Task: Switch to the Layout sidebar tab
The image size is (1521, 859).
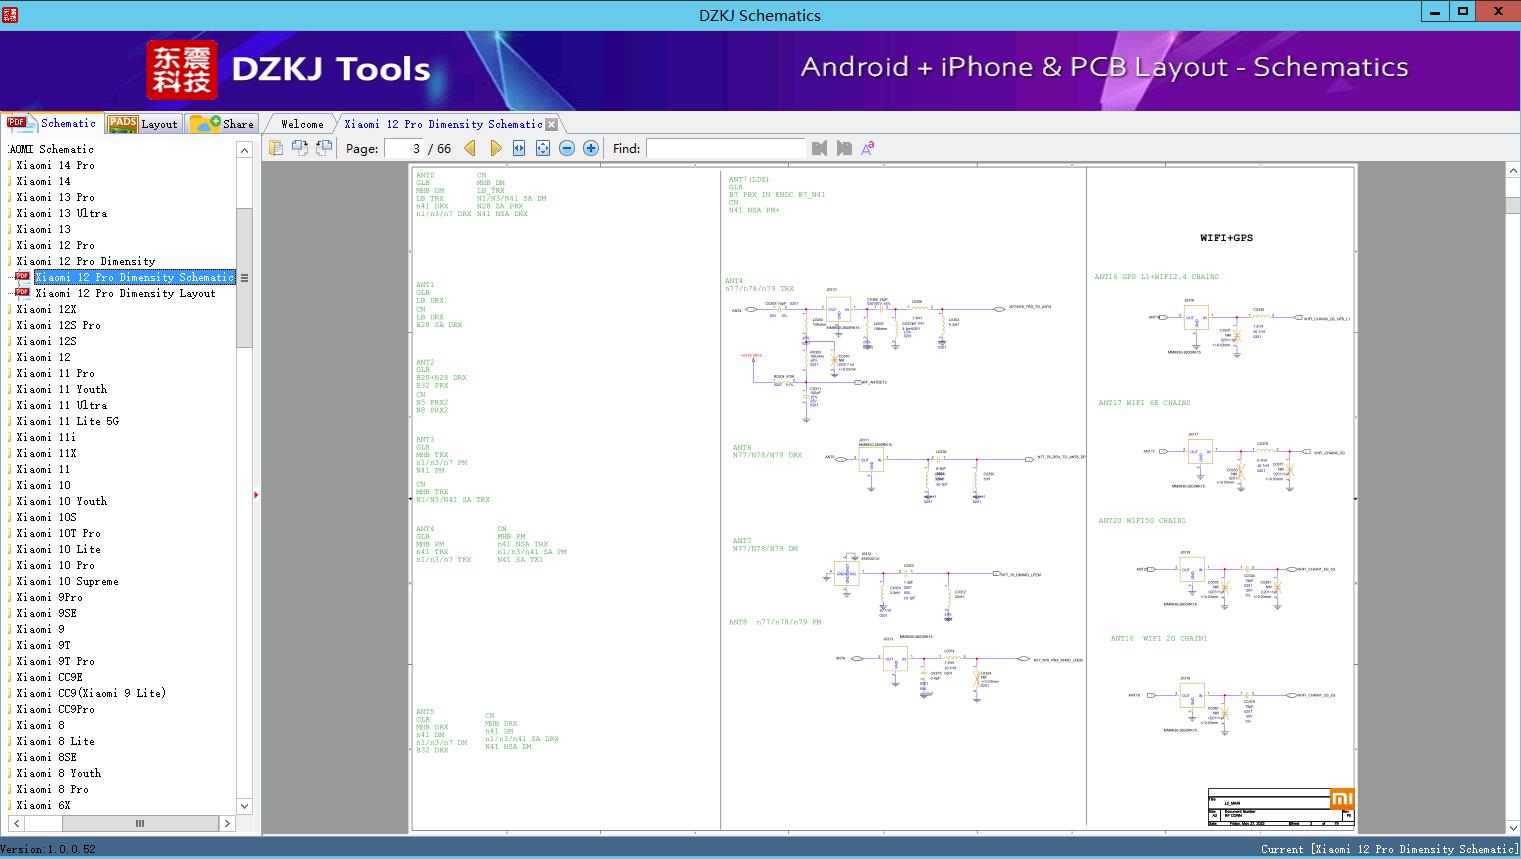Action: [143, 124]
